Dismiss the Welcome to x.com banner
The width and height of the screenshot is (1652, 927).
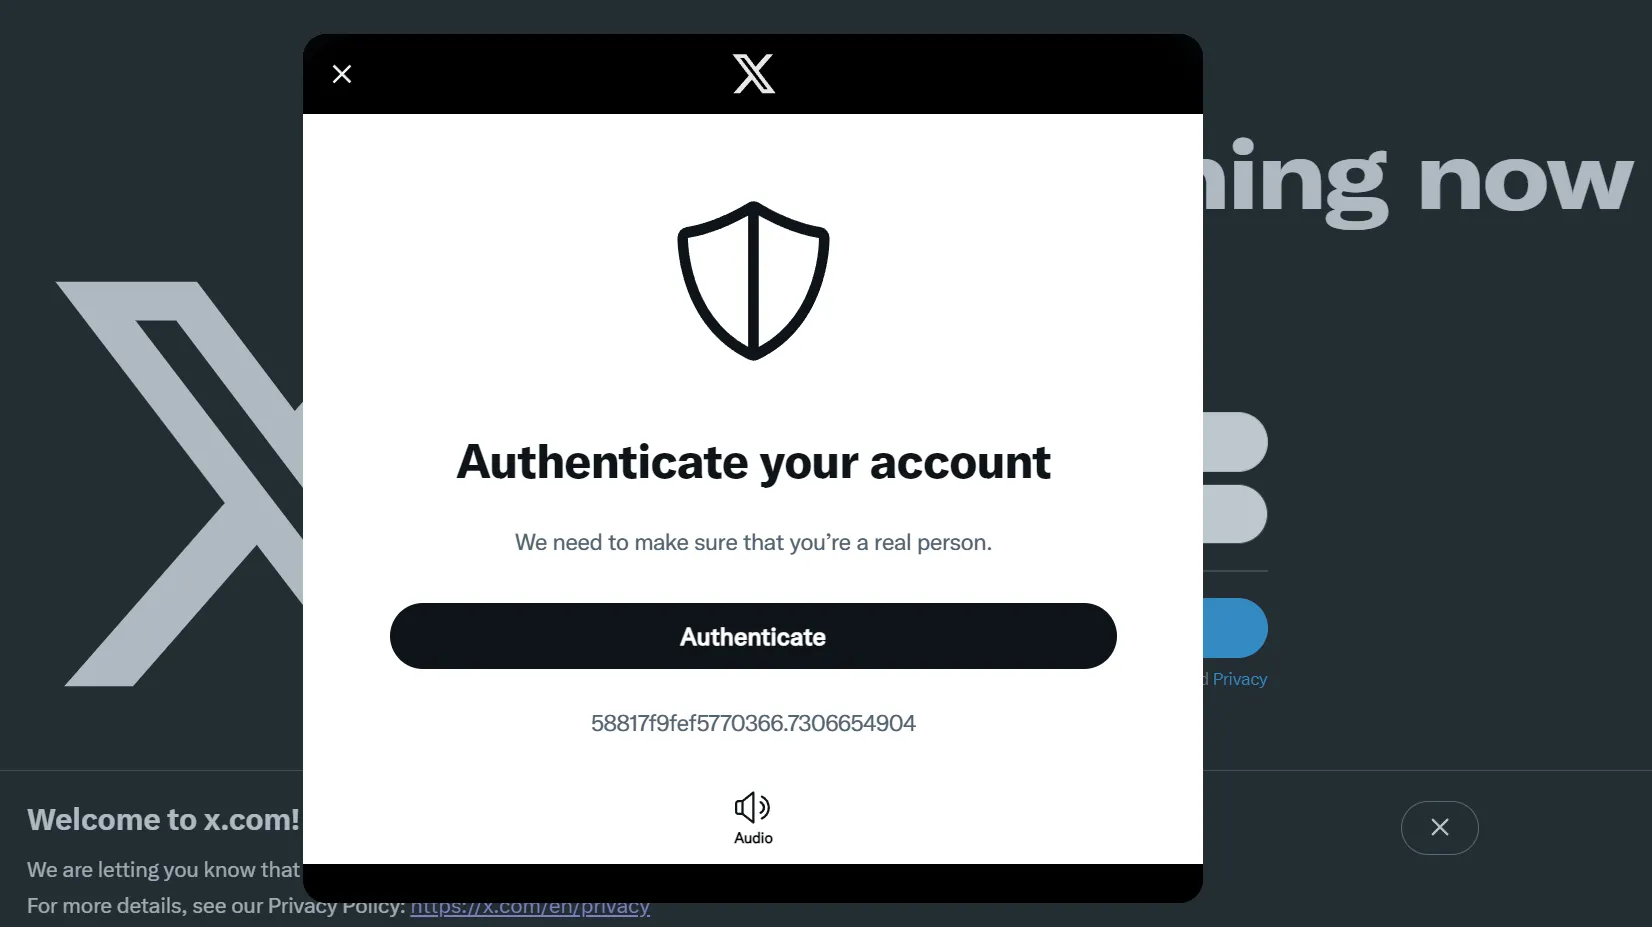point(1439,828)
